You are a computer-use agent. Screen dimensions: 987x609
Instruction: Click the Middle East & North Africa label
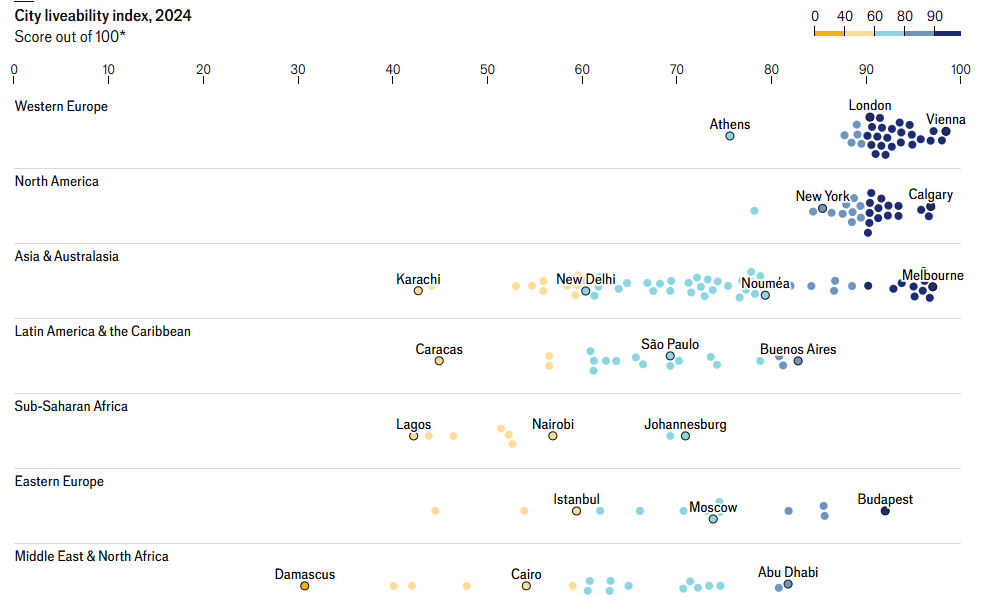(91, 556)
